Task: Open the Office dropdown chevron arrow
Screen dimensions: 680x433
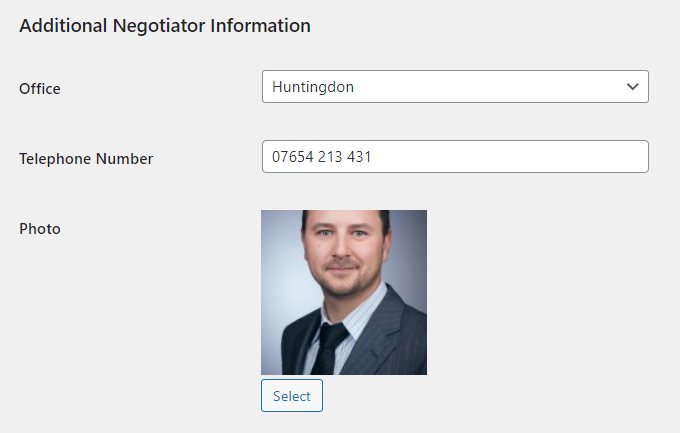Action: [x=633, y=87]
